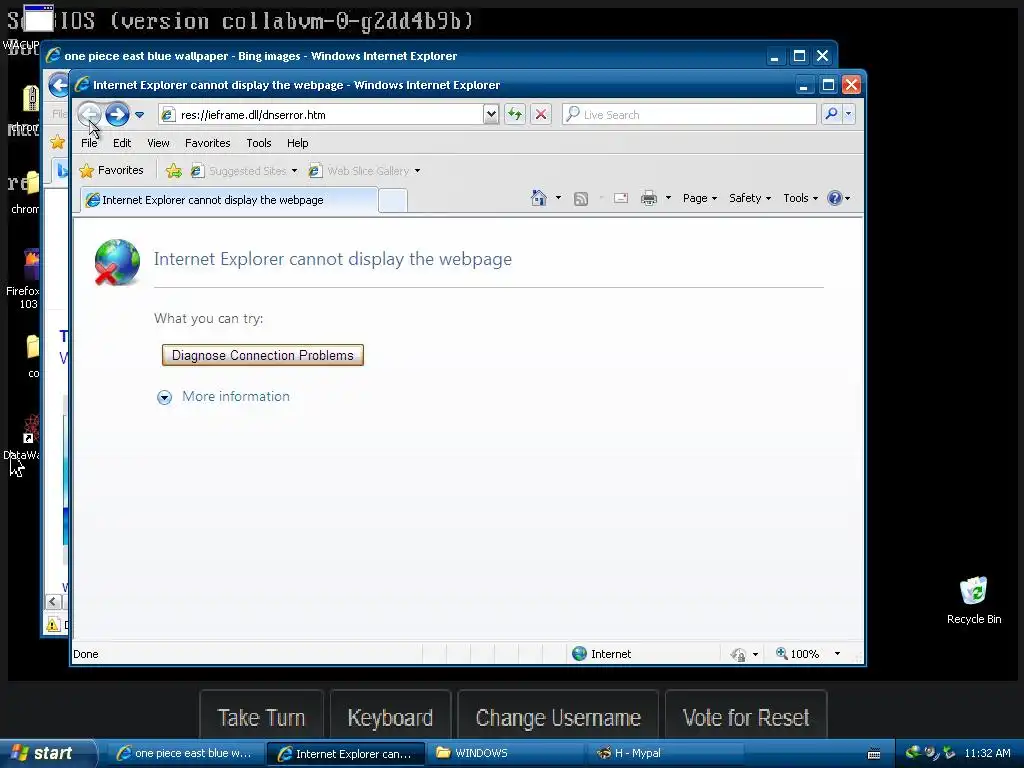Click the red X Stop loading icon
Image resolution: width=1024 pixels, height=768 pixels.
(x=541, y=114)
